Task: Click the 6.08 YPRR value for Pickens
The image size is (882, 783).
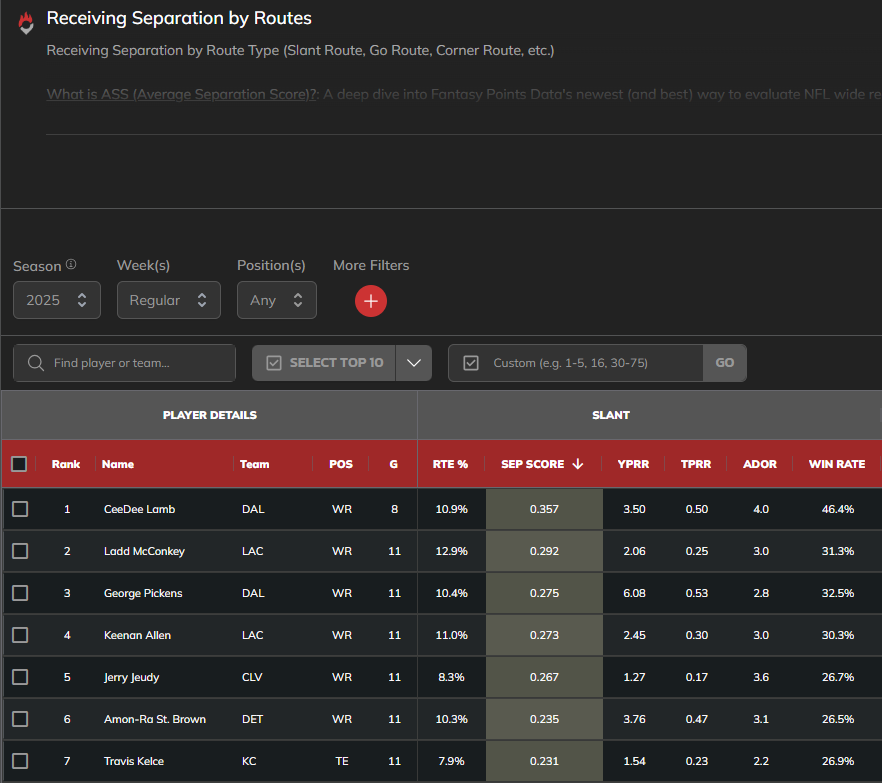Action: tap(634, 593)
